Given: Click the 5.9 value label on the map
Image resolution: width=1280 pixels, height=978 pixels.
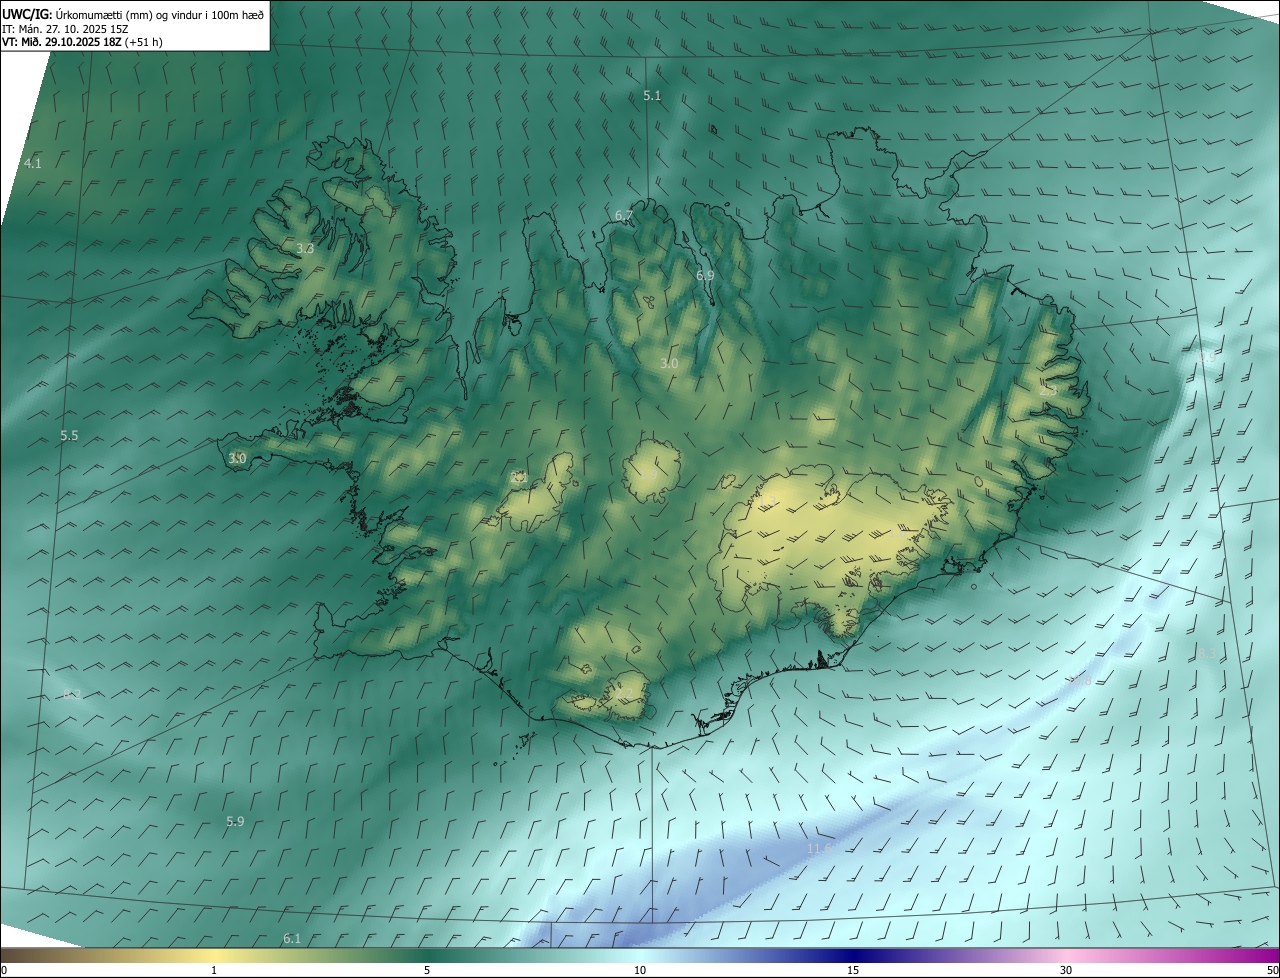Looking at the screenshot, I should (x=235, y=822).
